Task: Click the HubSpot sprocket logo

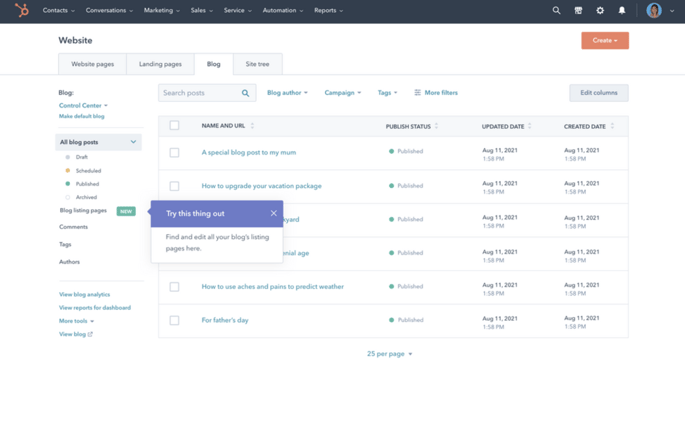Action: point(21,11)
